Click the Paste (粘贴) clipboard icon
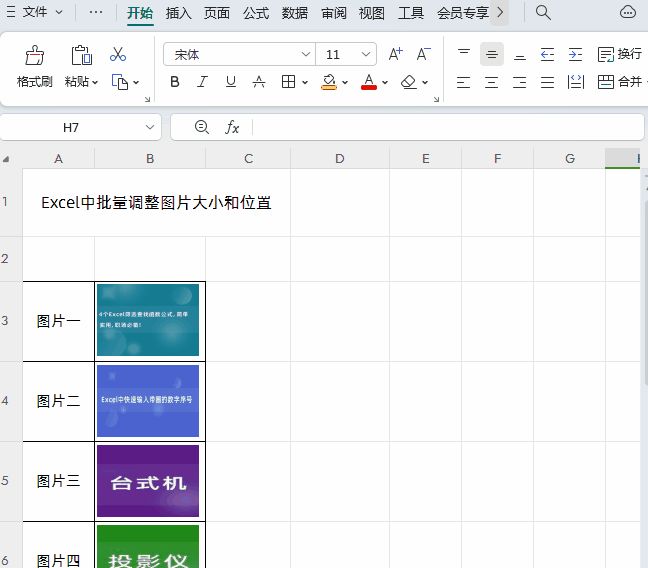Viewport: 648px width, 568px height. click(81, 55)
